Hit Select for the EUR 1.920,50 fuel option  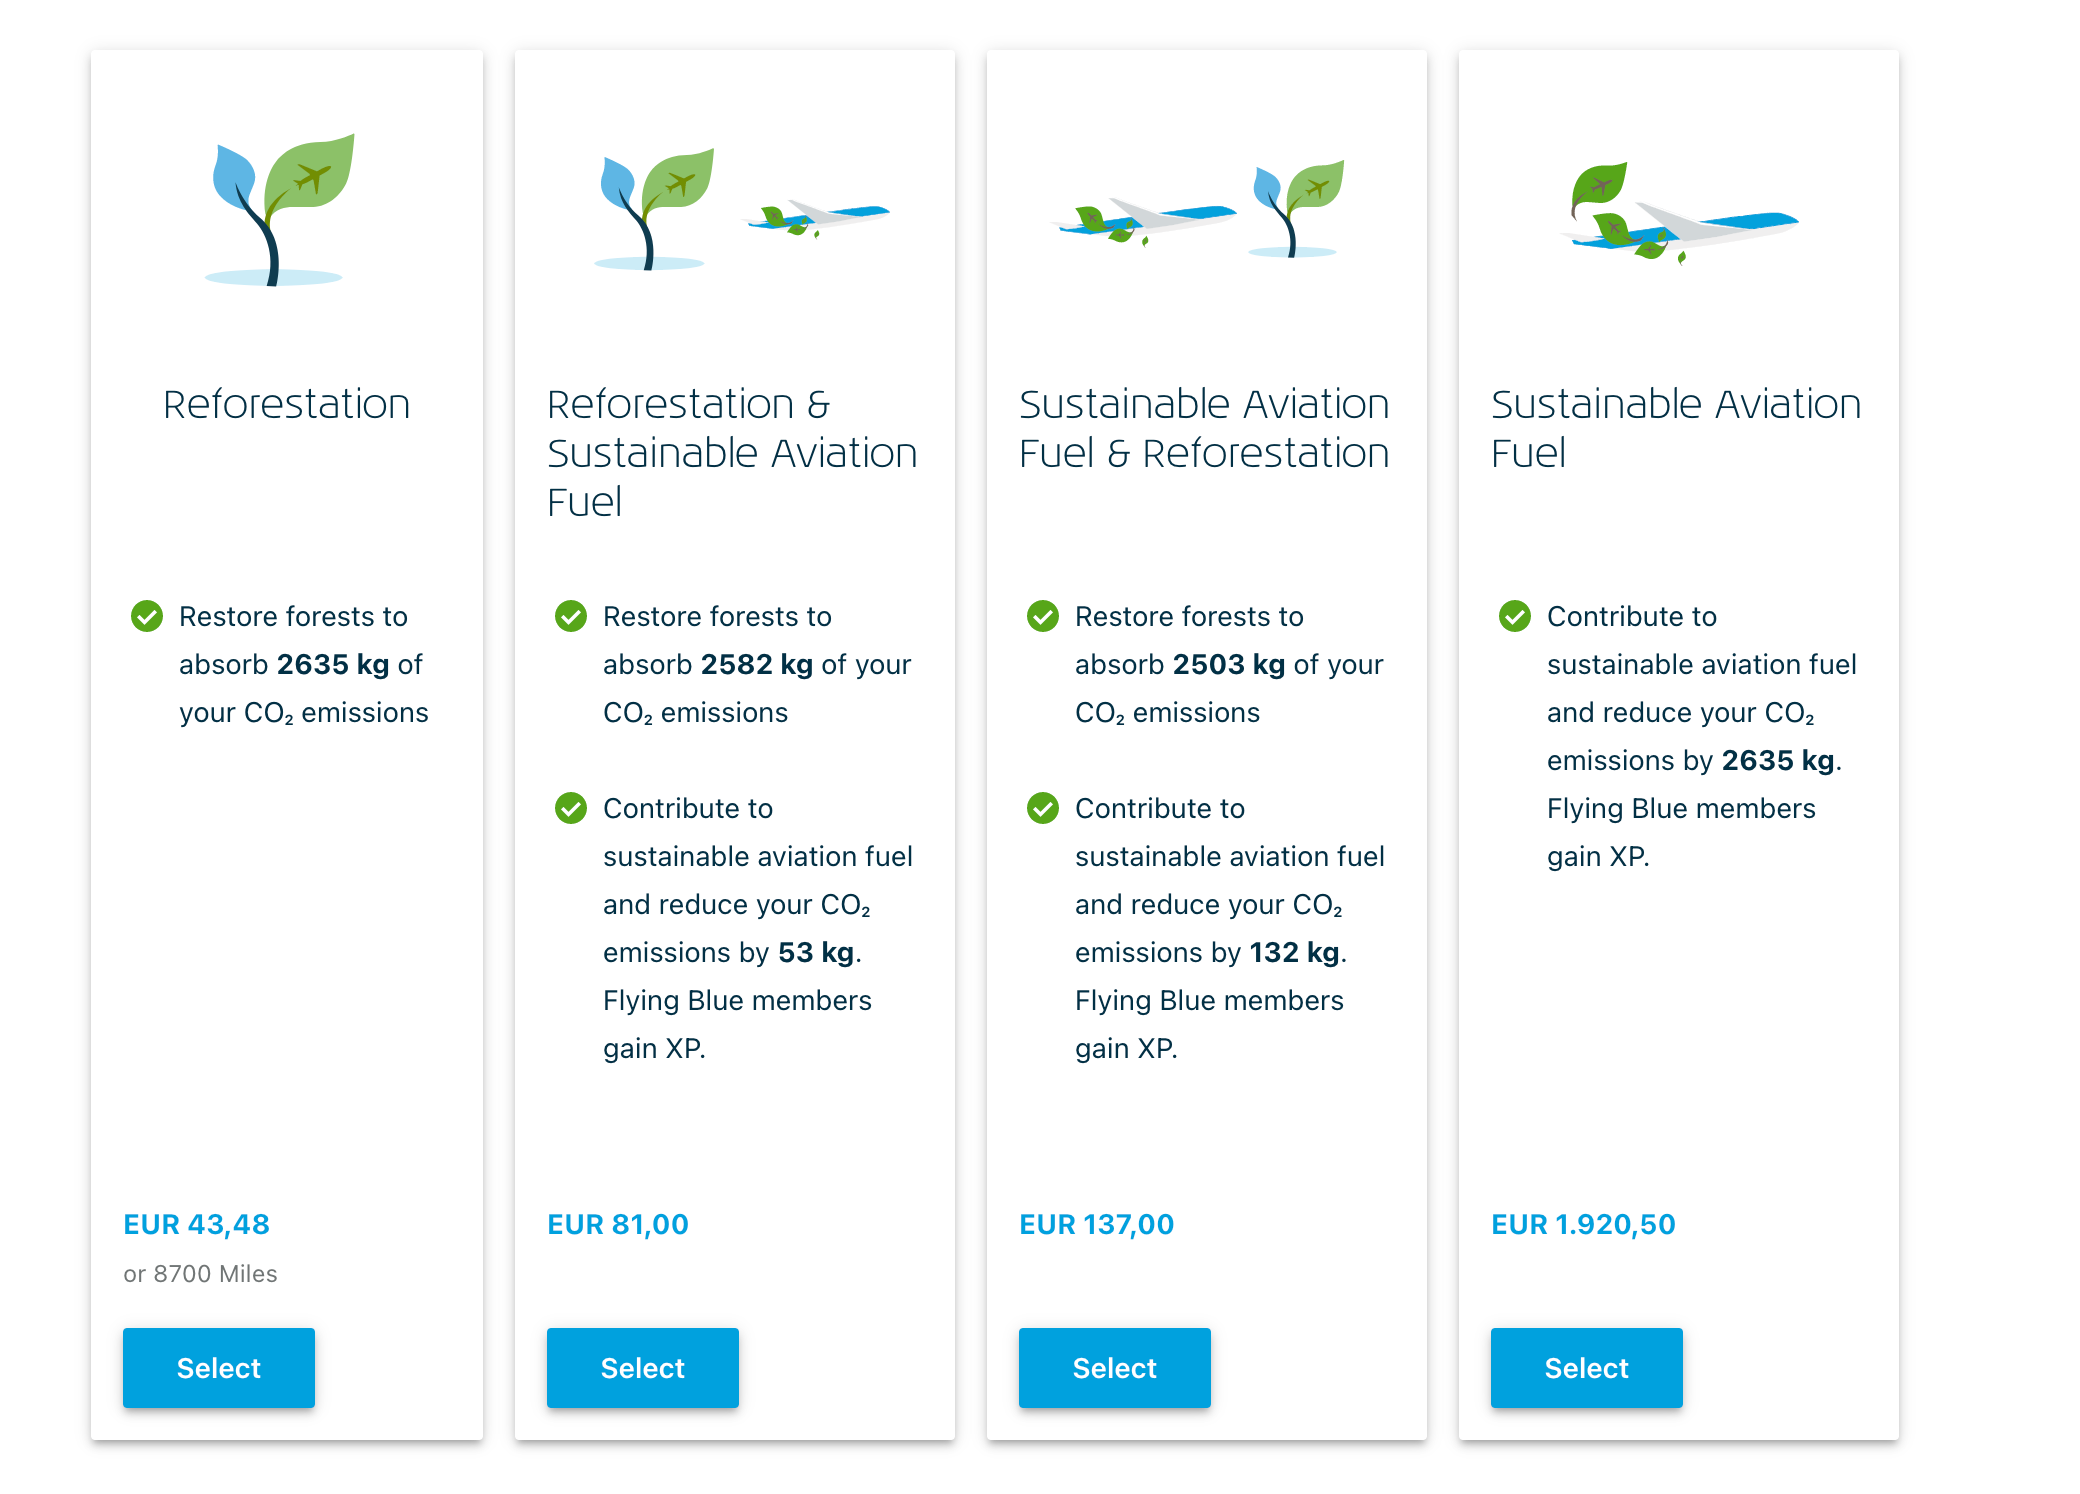(1587, 1367)
